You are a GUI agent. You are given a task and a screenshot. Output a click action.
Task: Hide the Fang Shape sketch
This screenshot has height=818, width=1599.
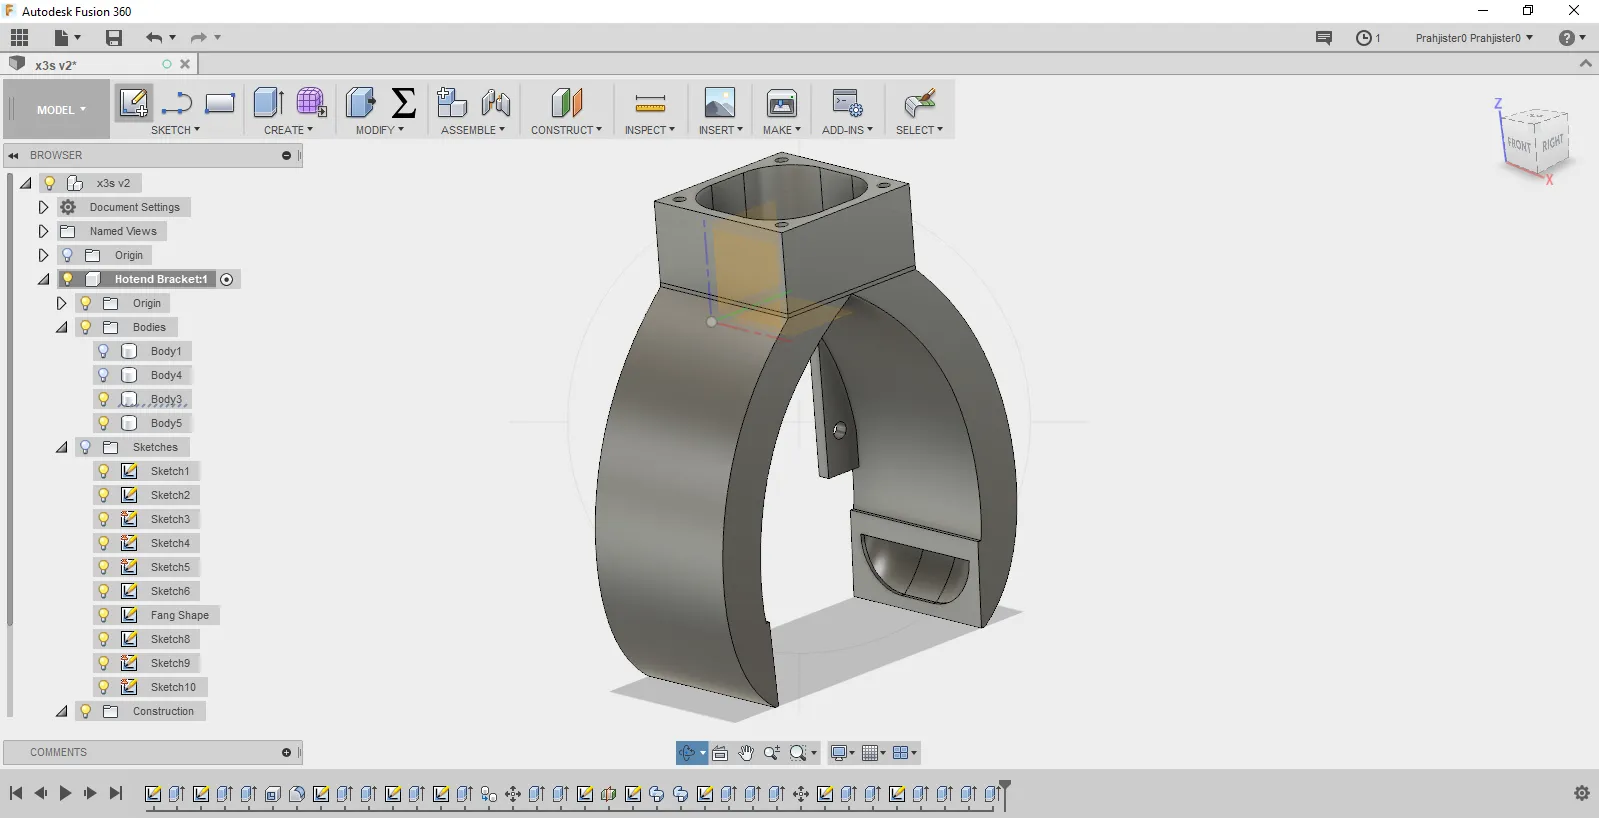tap(104, 615)
